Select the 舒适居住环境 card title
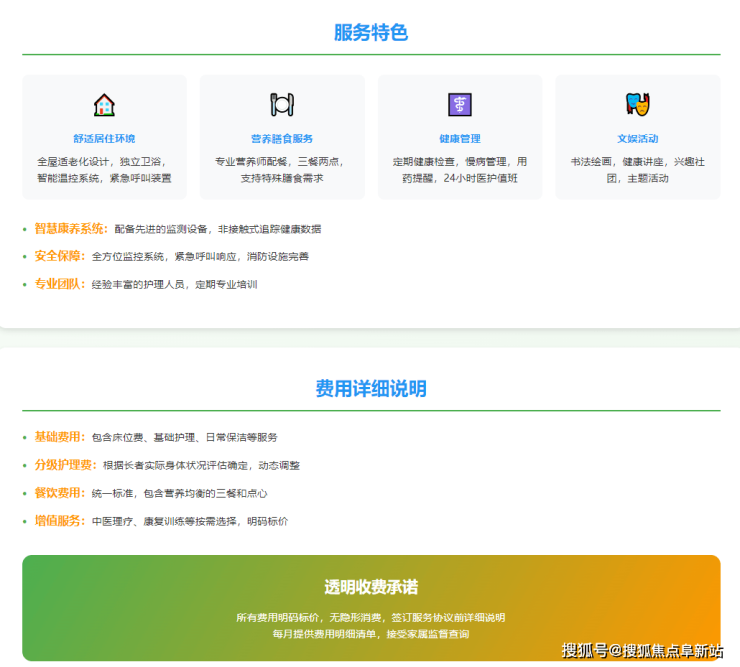 (104, 139)
